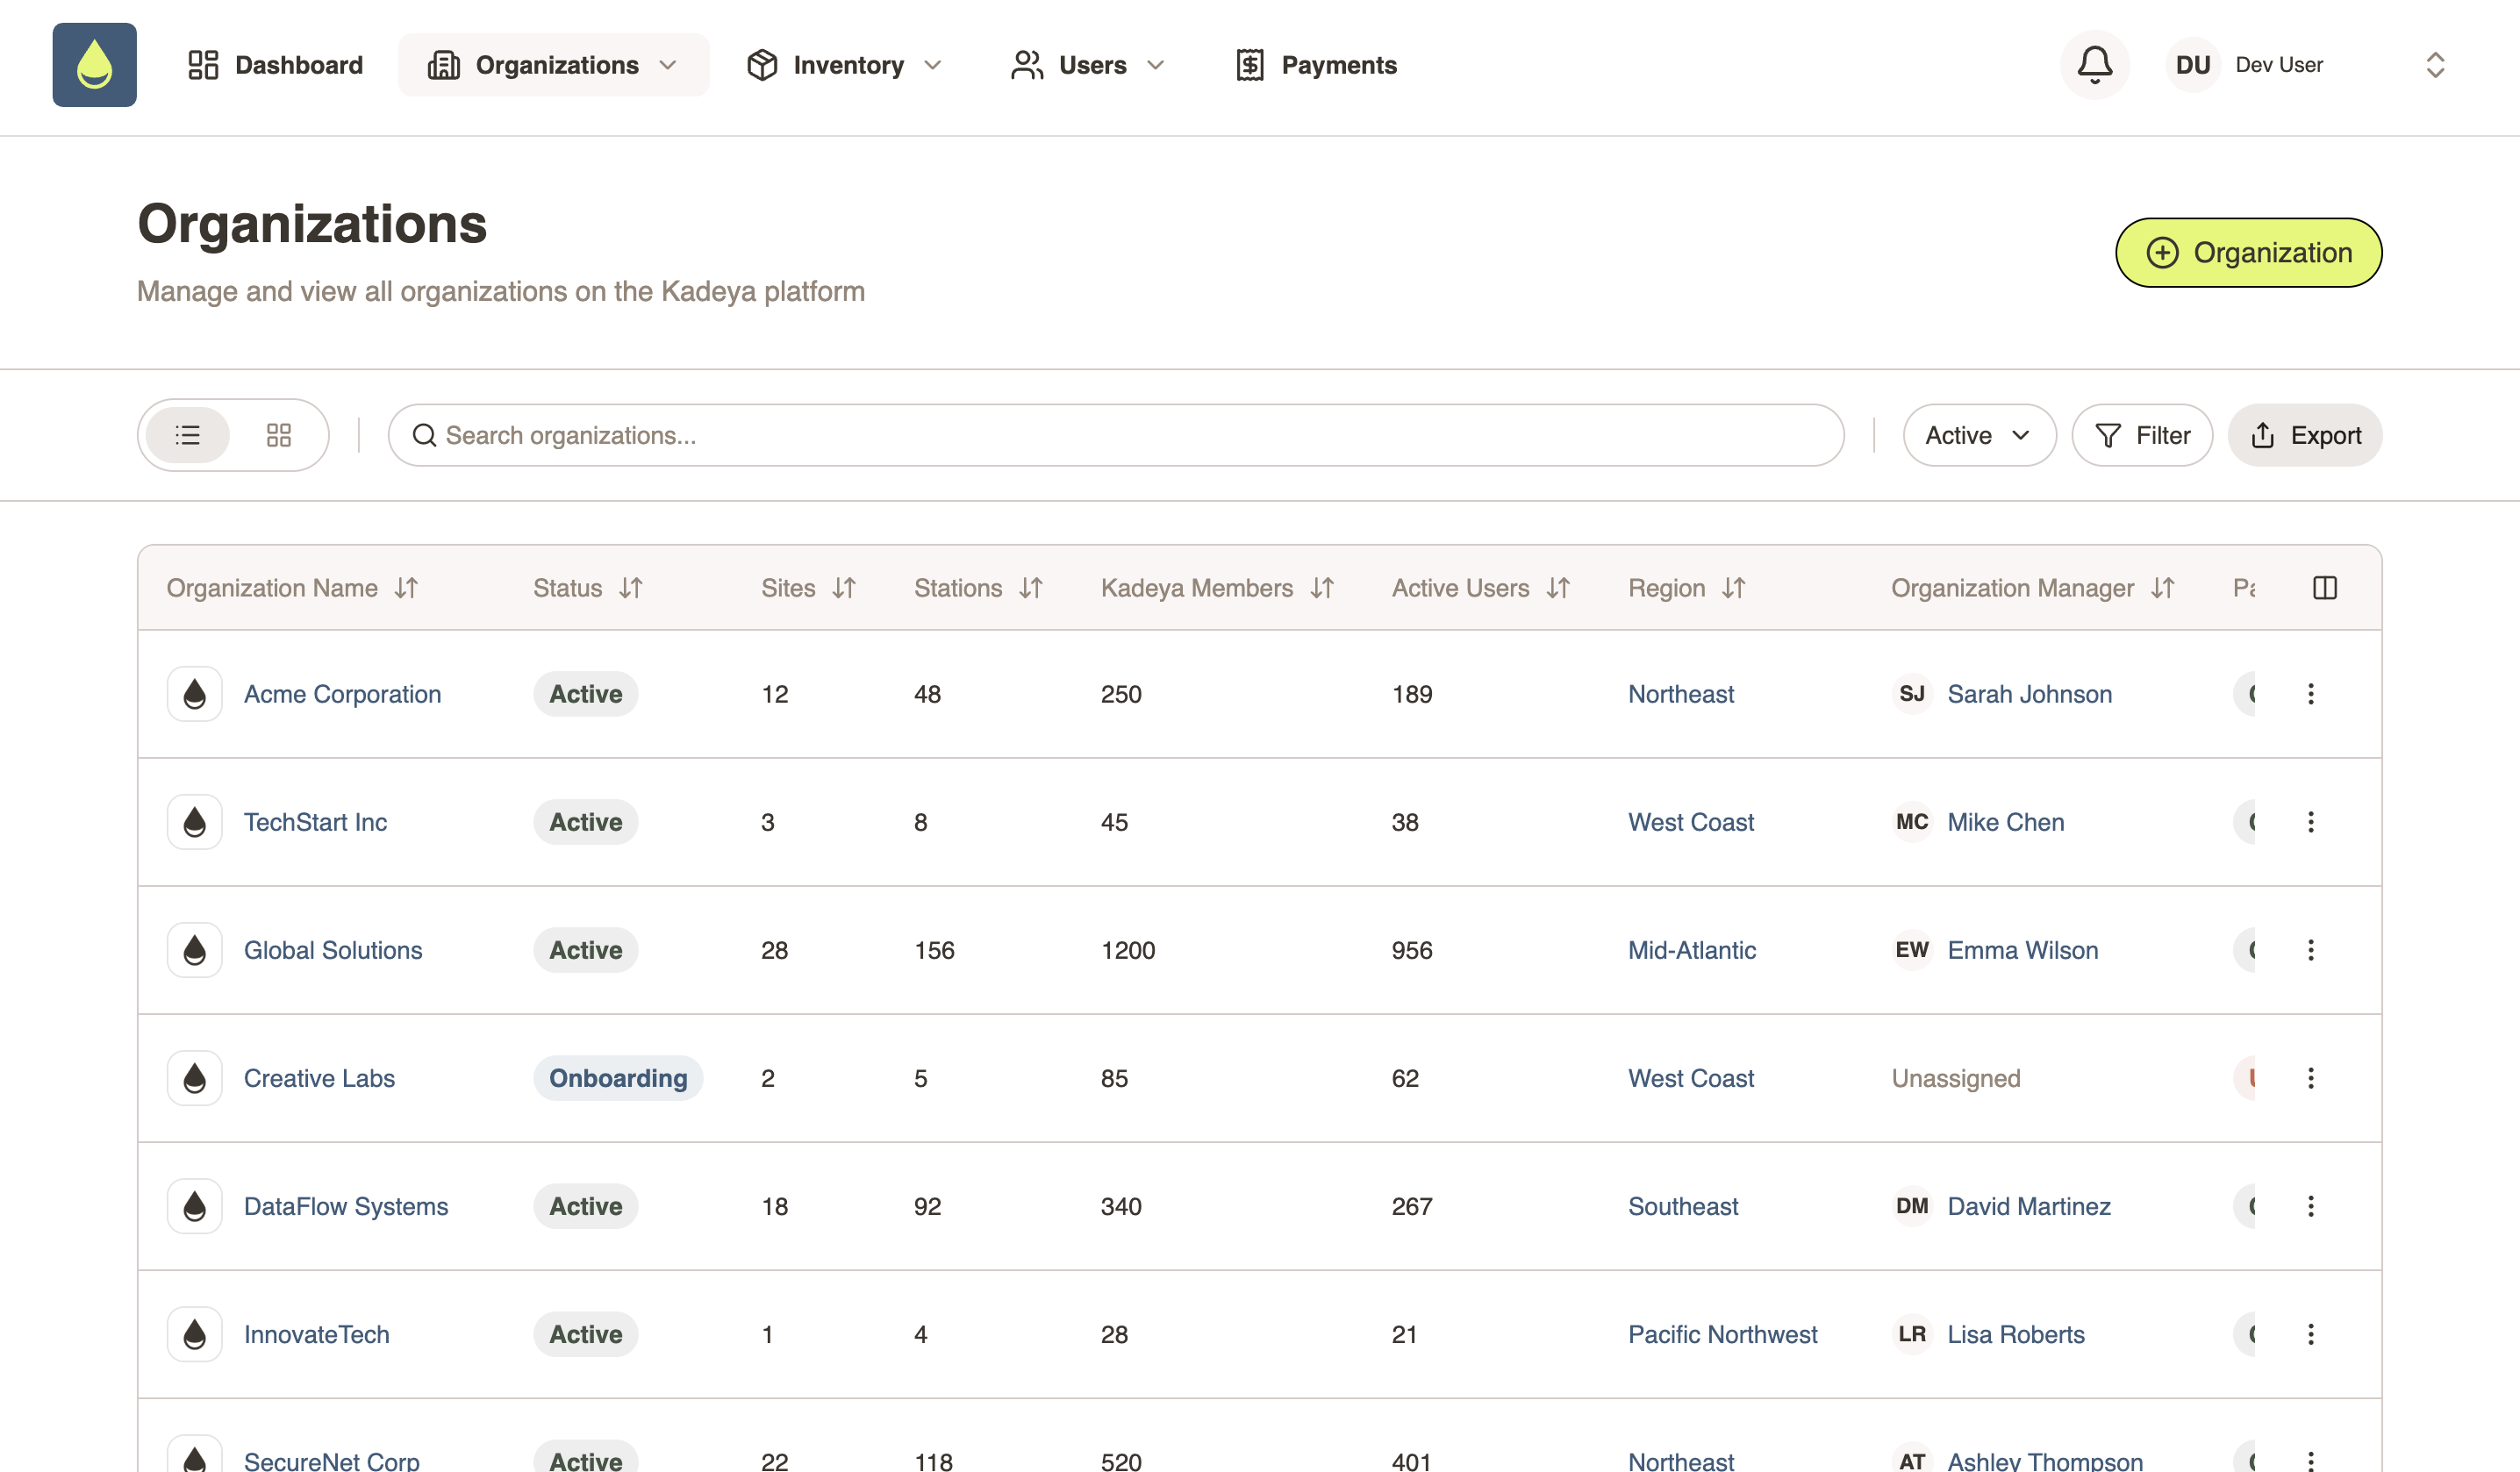Open Mike Chen manager profile
The height and width of the screenshot is (1472, 2520).
pyautogui.click(x=2005, y=822)
